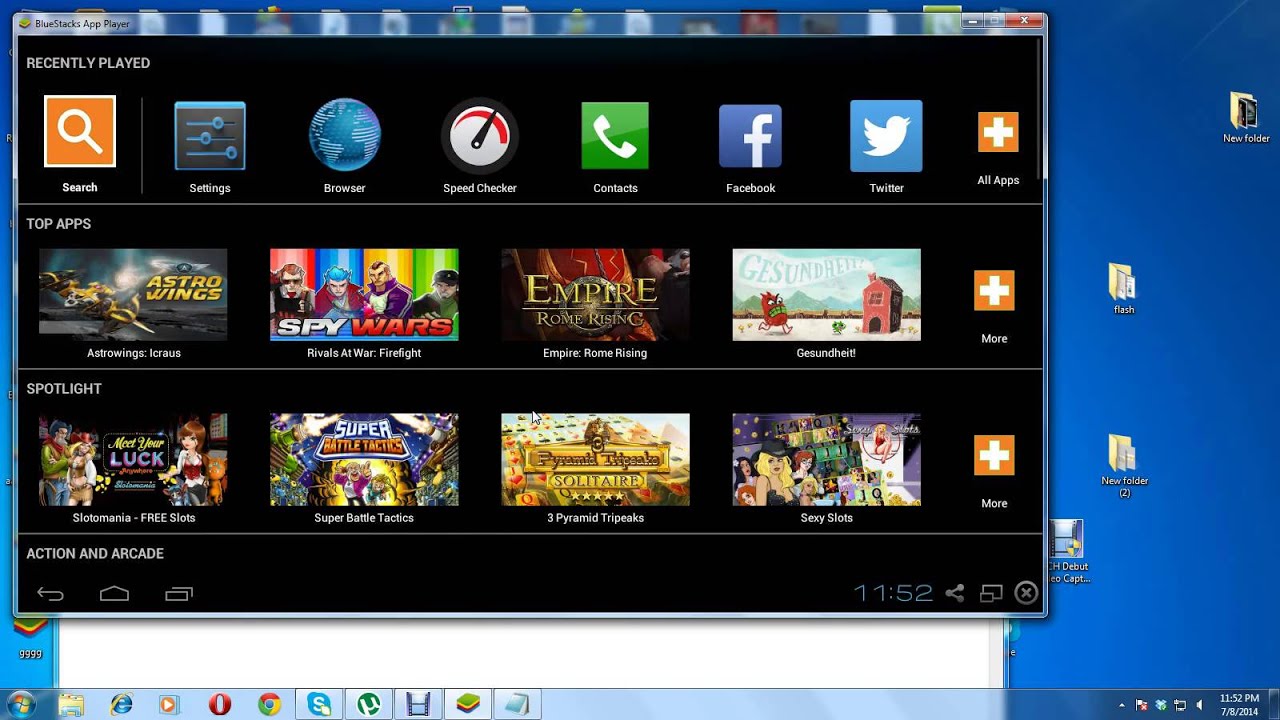Launch the Browser globe icon
The width and height of the screenshot is (1280, 720).
pyautogui.click(x=344, y=135)
